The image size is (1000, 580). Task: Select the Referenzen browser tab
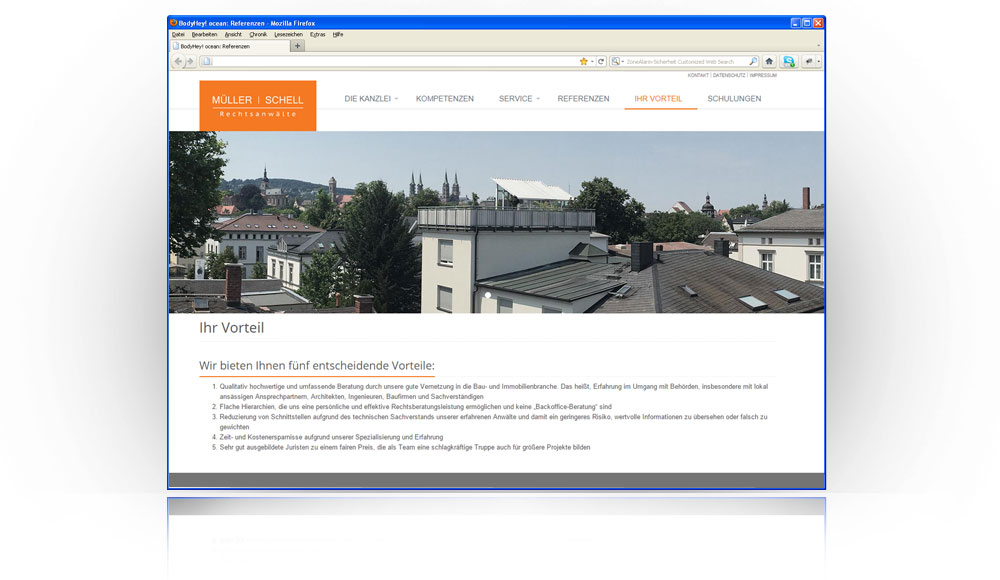[x=229, y=46]
